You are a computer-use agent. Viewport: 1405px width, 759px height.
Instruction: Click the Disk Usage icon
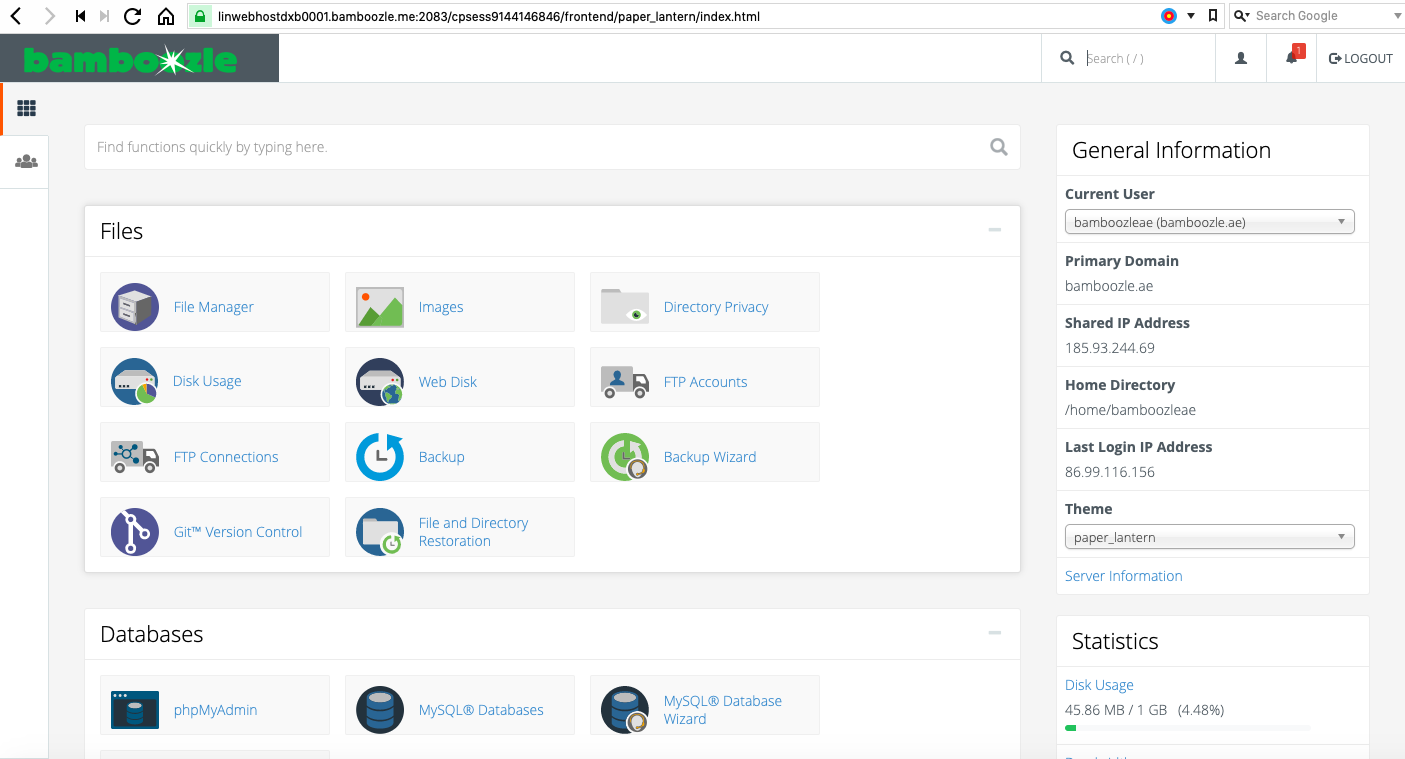point(134,381)
